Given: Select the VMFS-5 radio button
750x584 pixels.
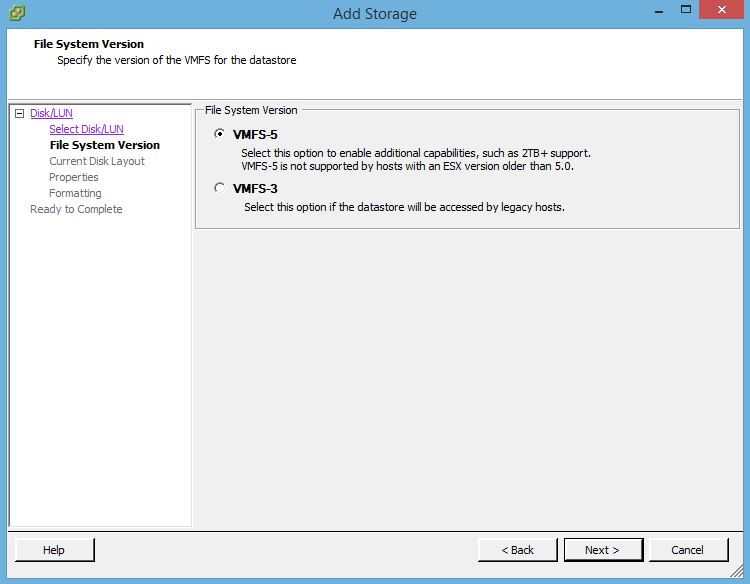Looking at the screenshot, I should 220,134.
